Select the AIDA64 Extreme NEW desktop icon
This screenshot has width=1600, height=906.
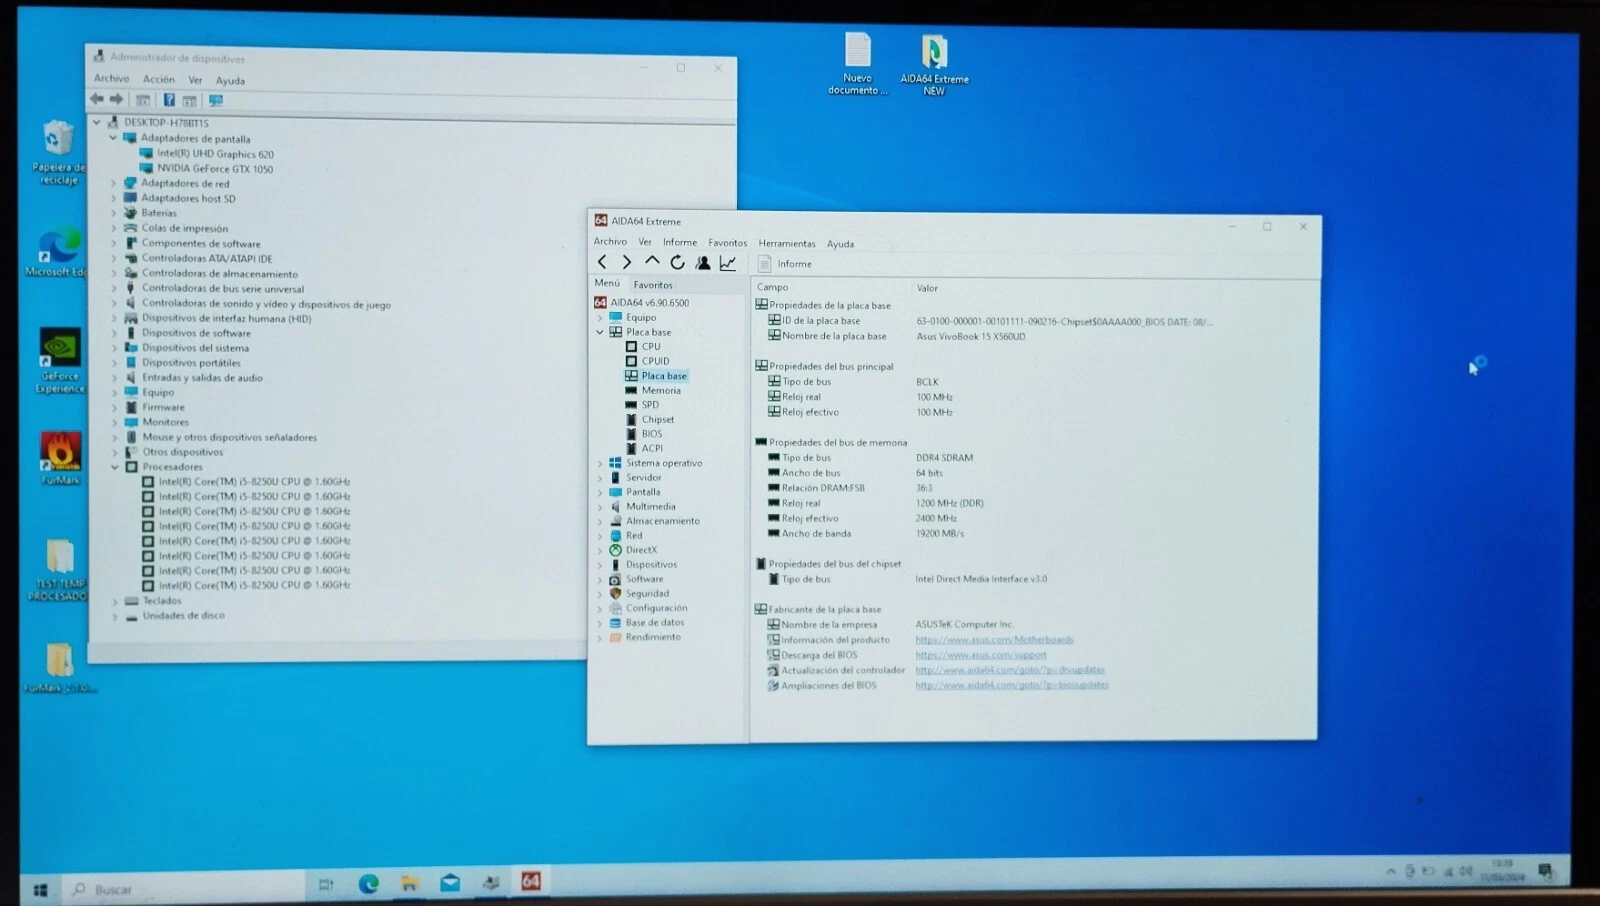click(934, 64)
